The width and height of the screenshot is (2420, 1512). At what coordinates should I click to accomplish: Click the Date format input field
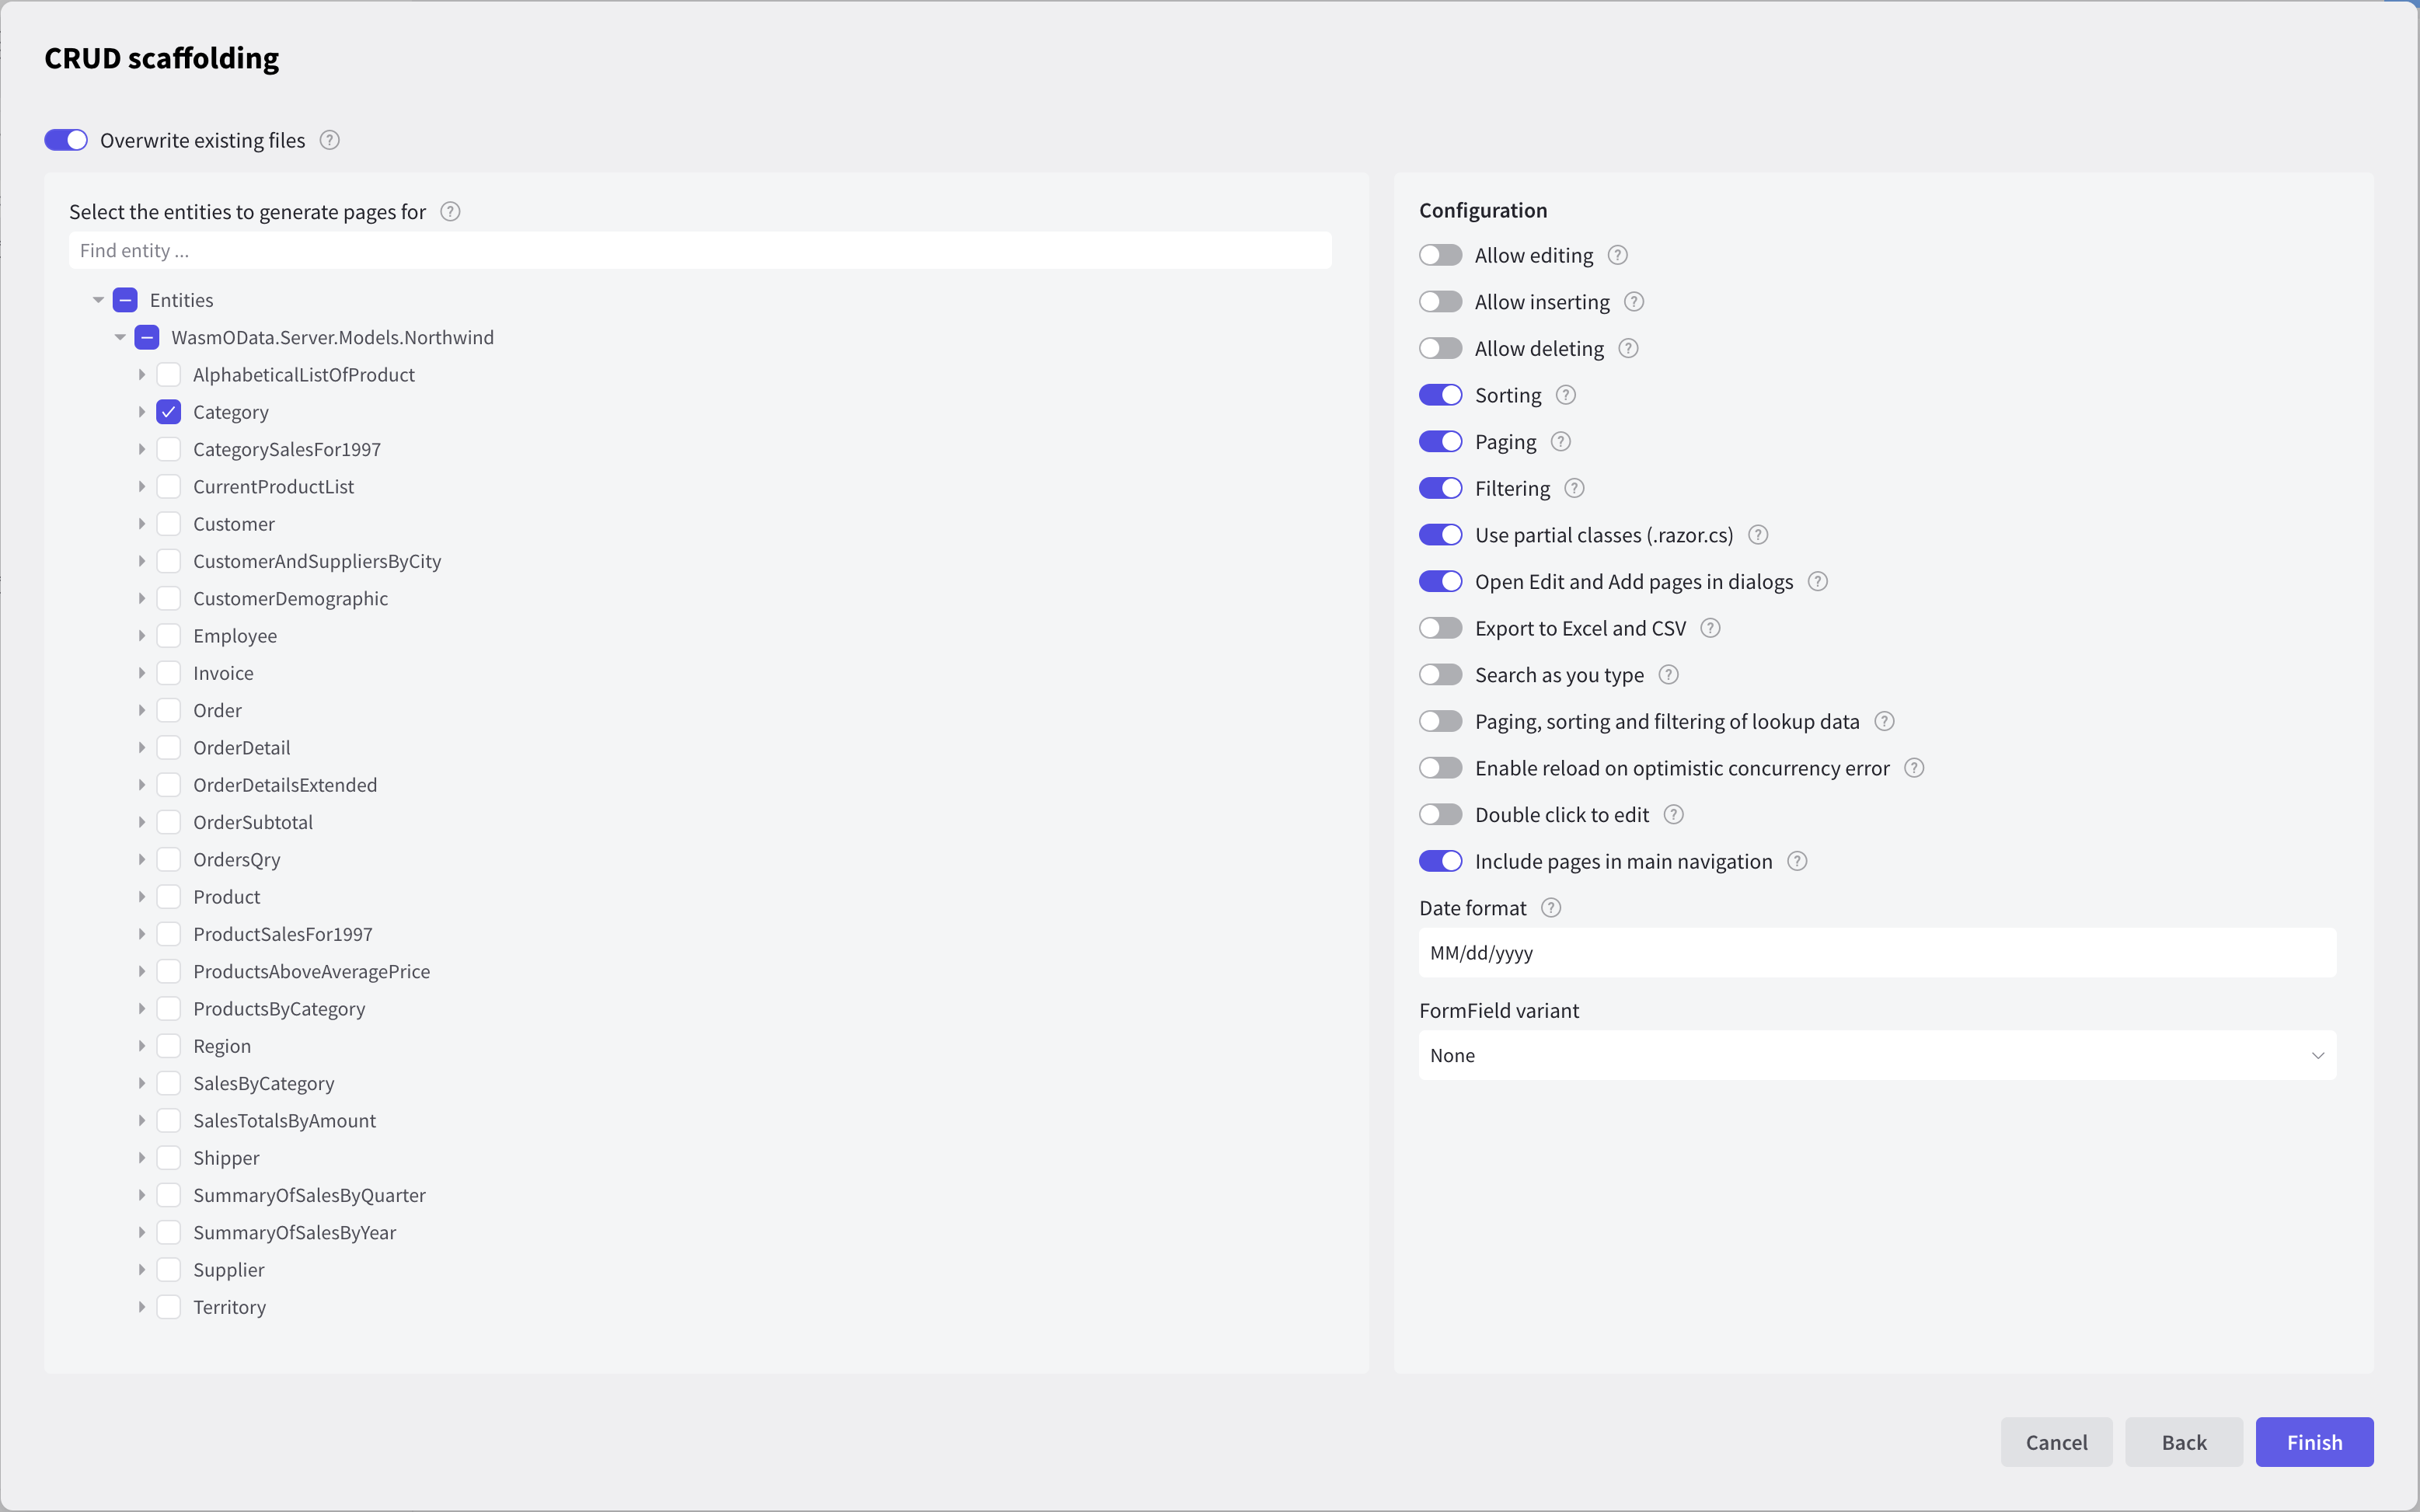(1877, 953)
